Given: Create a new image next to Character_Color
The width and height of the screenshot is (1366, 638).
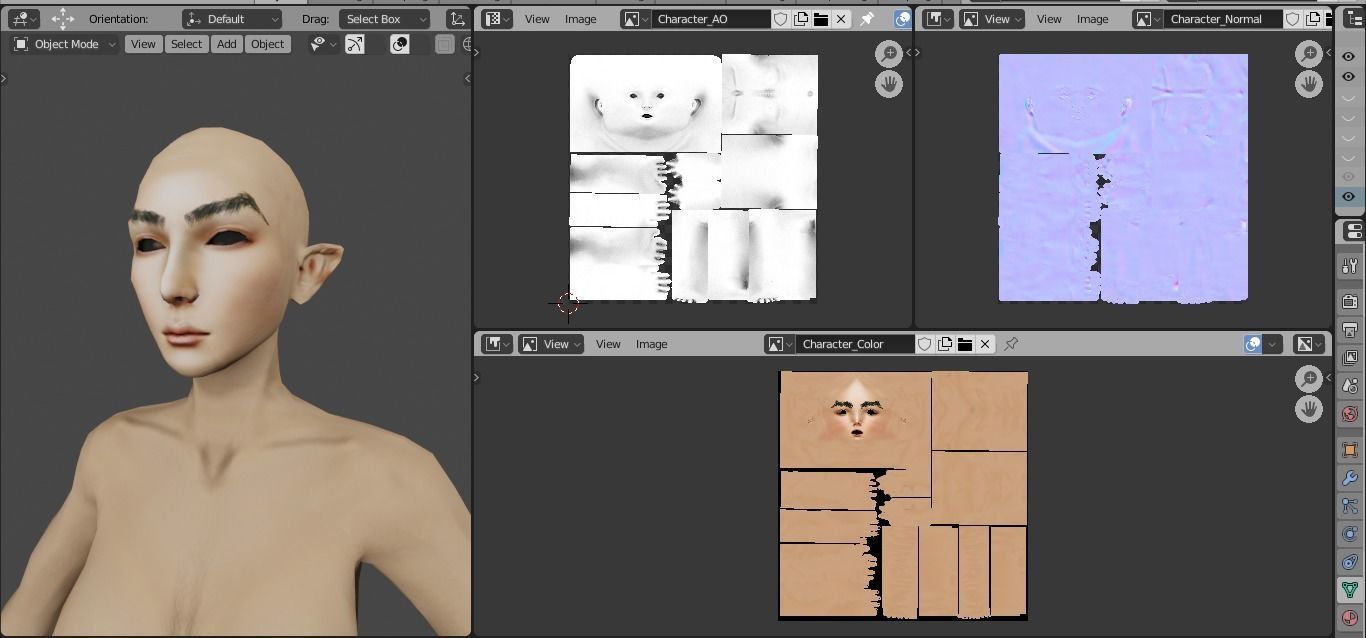Looking at the screenshot, I should tap(945, 344).
